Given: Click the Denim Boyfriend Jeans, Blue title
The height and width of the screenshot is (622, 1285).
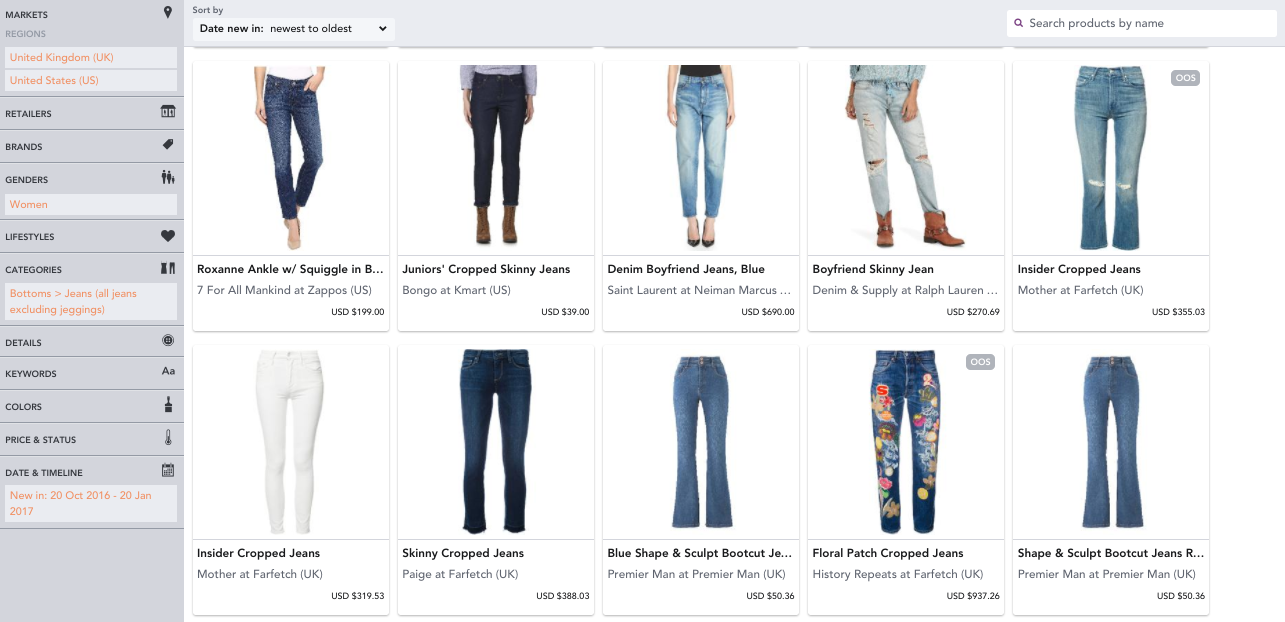Looking at the screenshot, I should tap(686, 269).
